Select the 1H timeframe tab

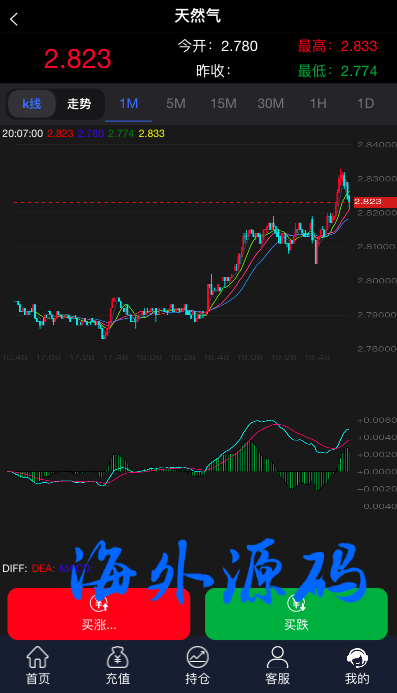click(318, 104)
